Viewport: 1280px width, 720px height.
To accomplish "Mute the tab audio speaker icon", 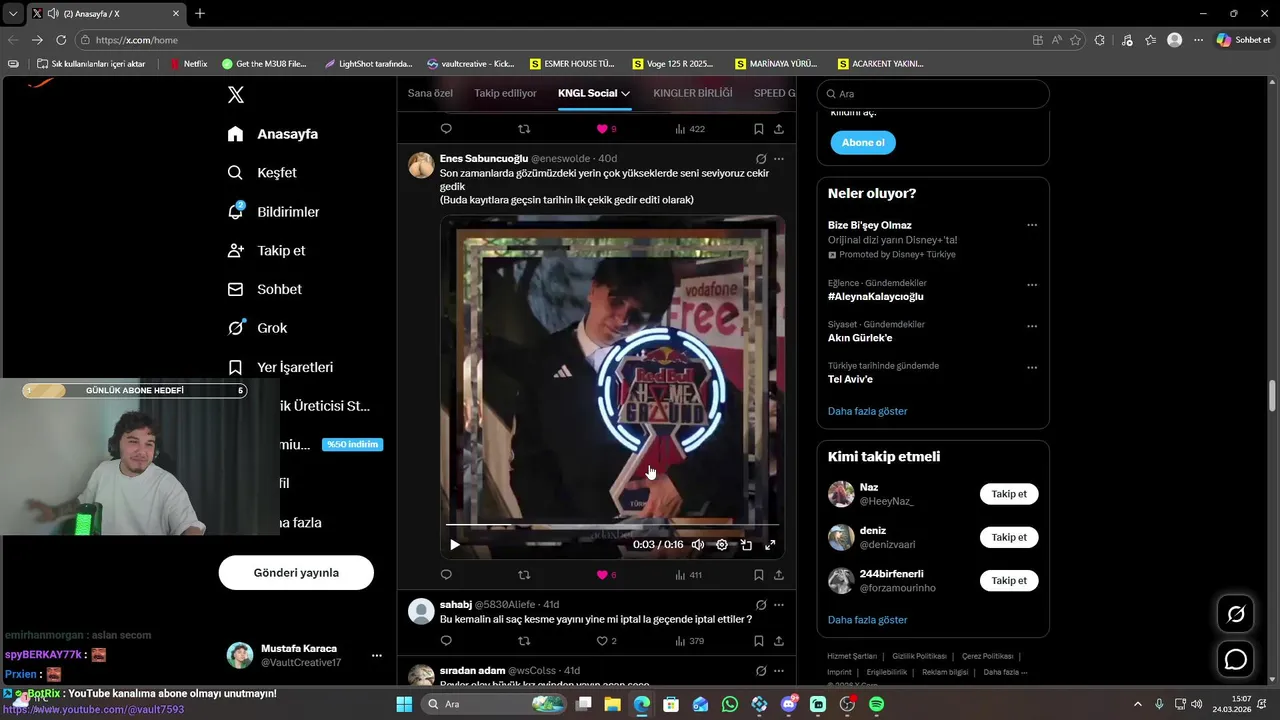I will click(52, 14).
